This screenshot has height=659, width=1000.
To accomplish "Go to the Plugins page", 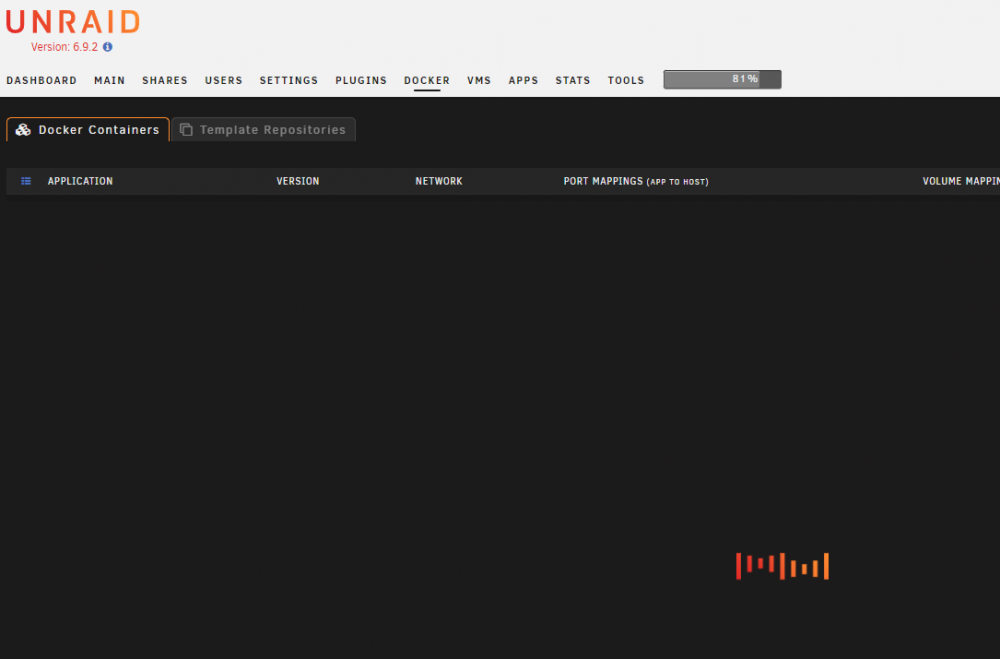I will (361, 80).
